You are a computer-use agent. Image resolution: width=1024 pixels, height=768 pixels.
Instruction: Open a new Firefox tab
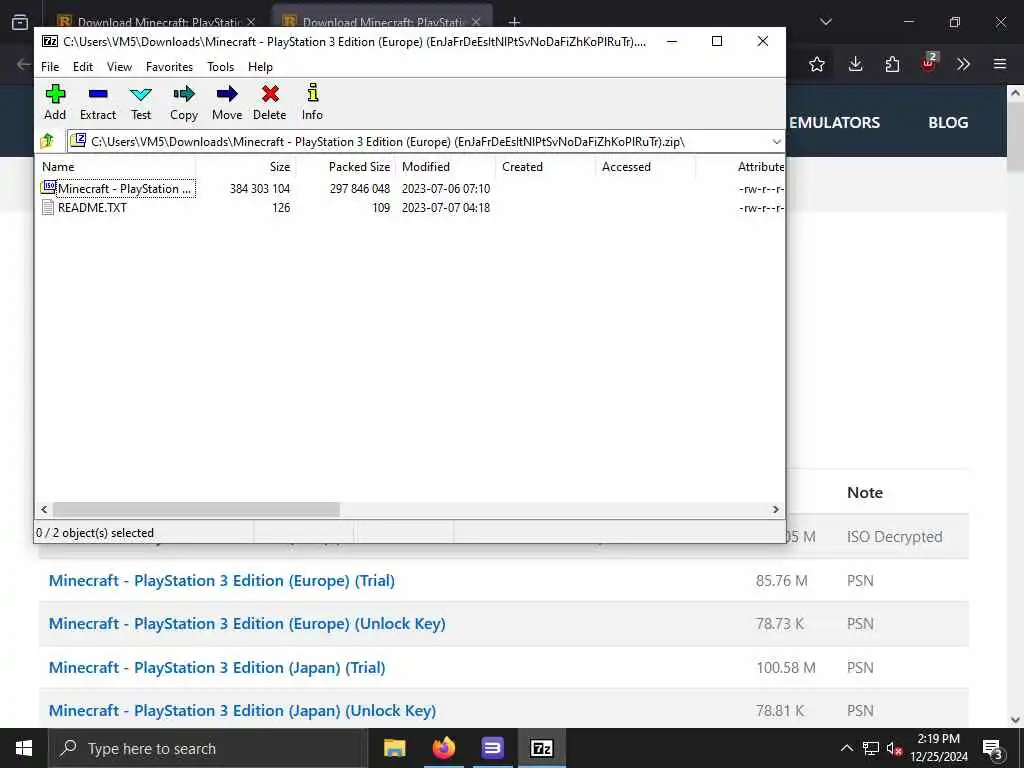[515, 22]
